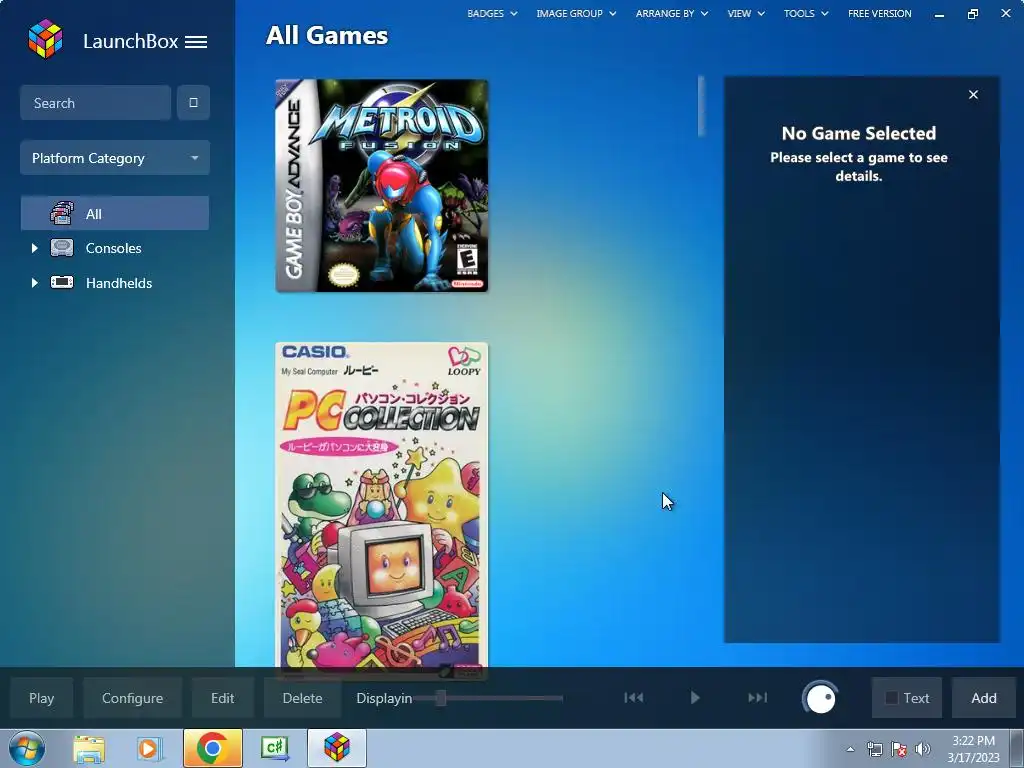Click the Consoles category icon
The image size is (1024, 768).
[x=62, y=248]
